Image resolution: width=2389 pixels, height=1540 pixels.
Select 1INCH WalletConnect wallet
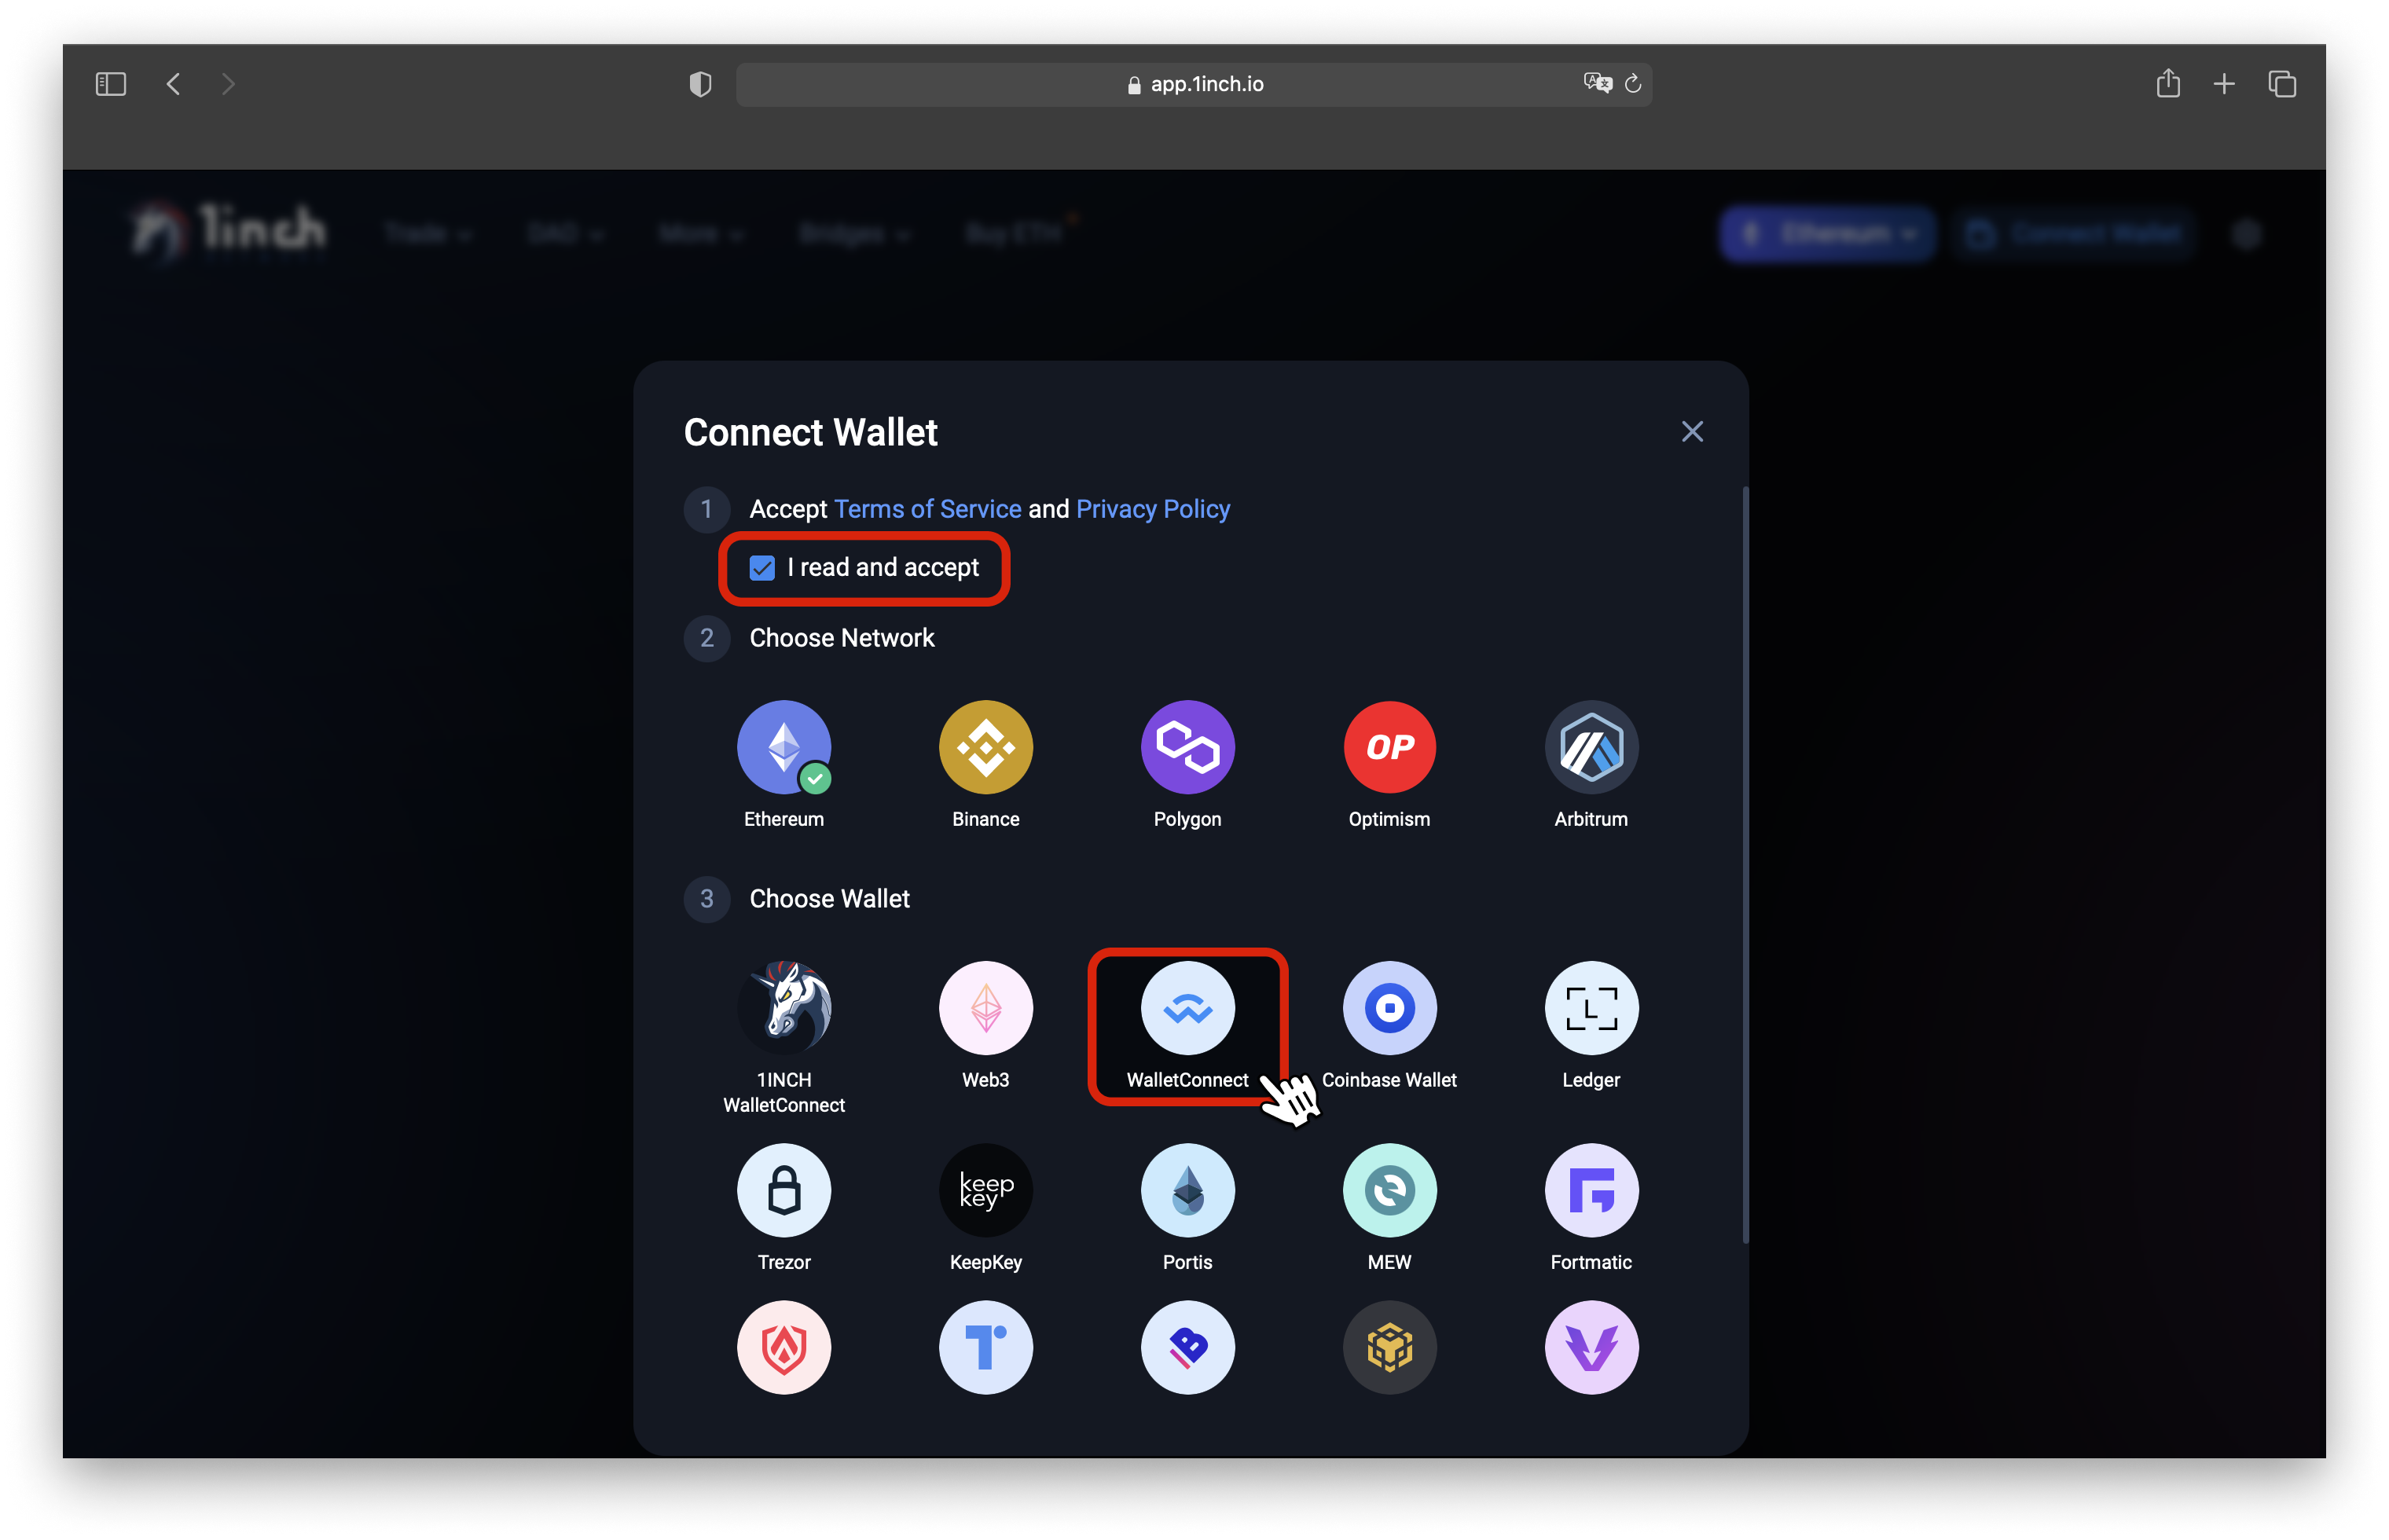784,1008
